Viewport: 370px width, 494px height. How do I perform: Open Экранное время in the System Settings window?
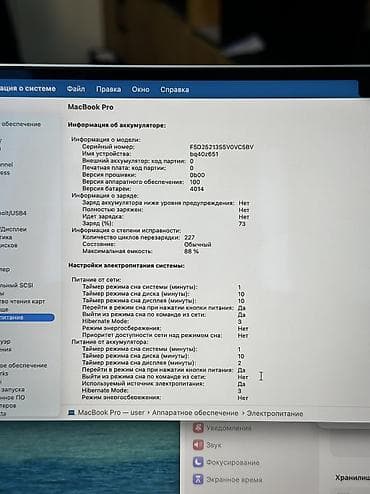(228, 479)
